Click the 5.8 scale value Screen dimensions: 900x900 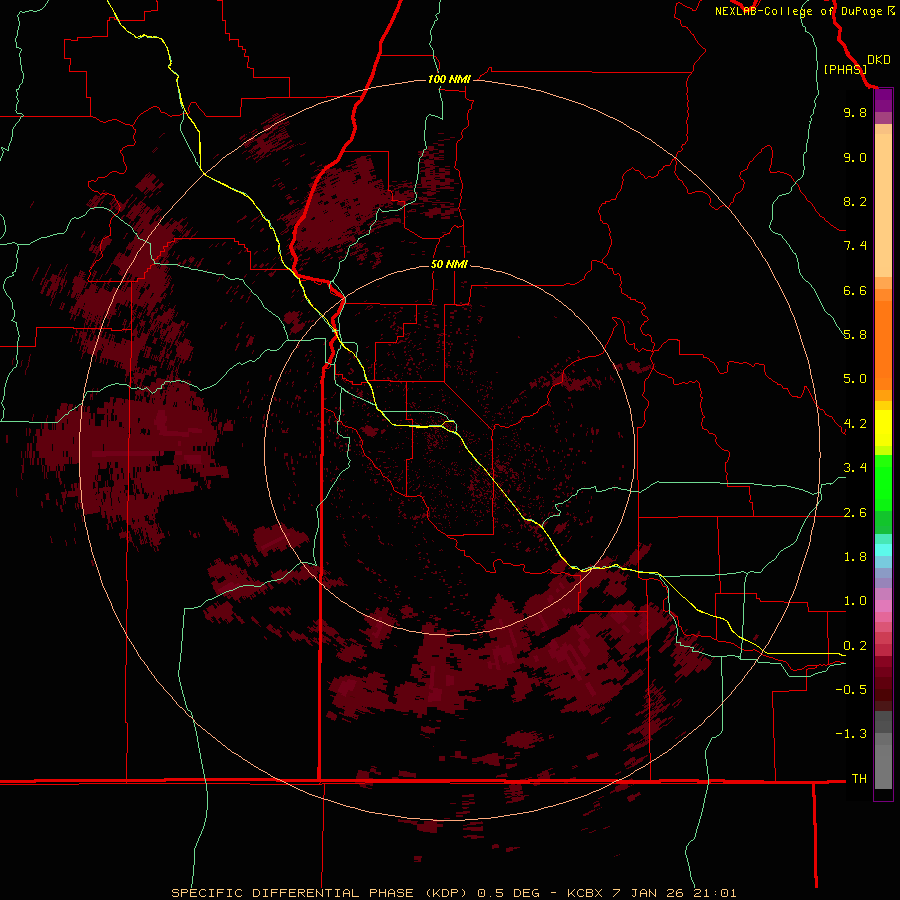pyautogui.click(x=855, y=335)
